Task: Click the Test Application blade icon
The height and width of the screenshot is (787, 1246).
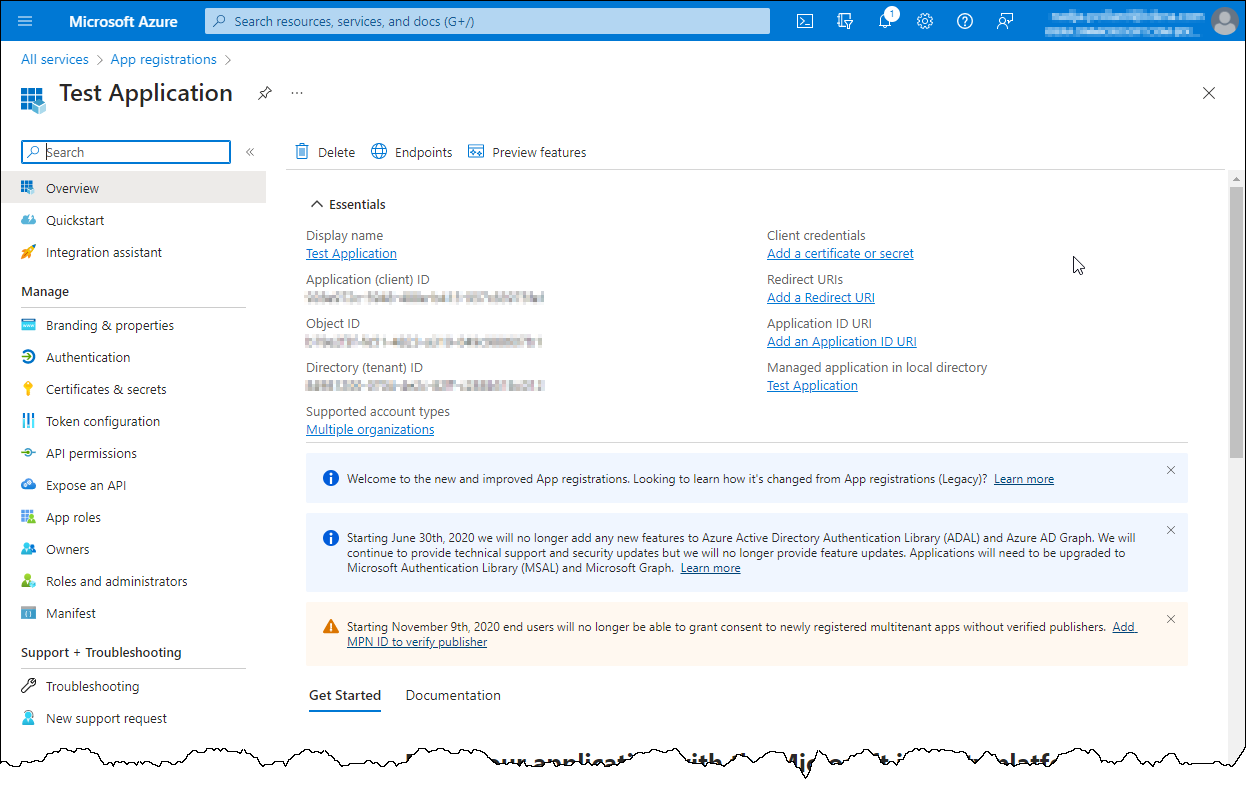Action: coord(33,98)
